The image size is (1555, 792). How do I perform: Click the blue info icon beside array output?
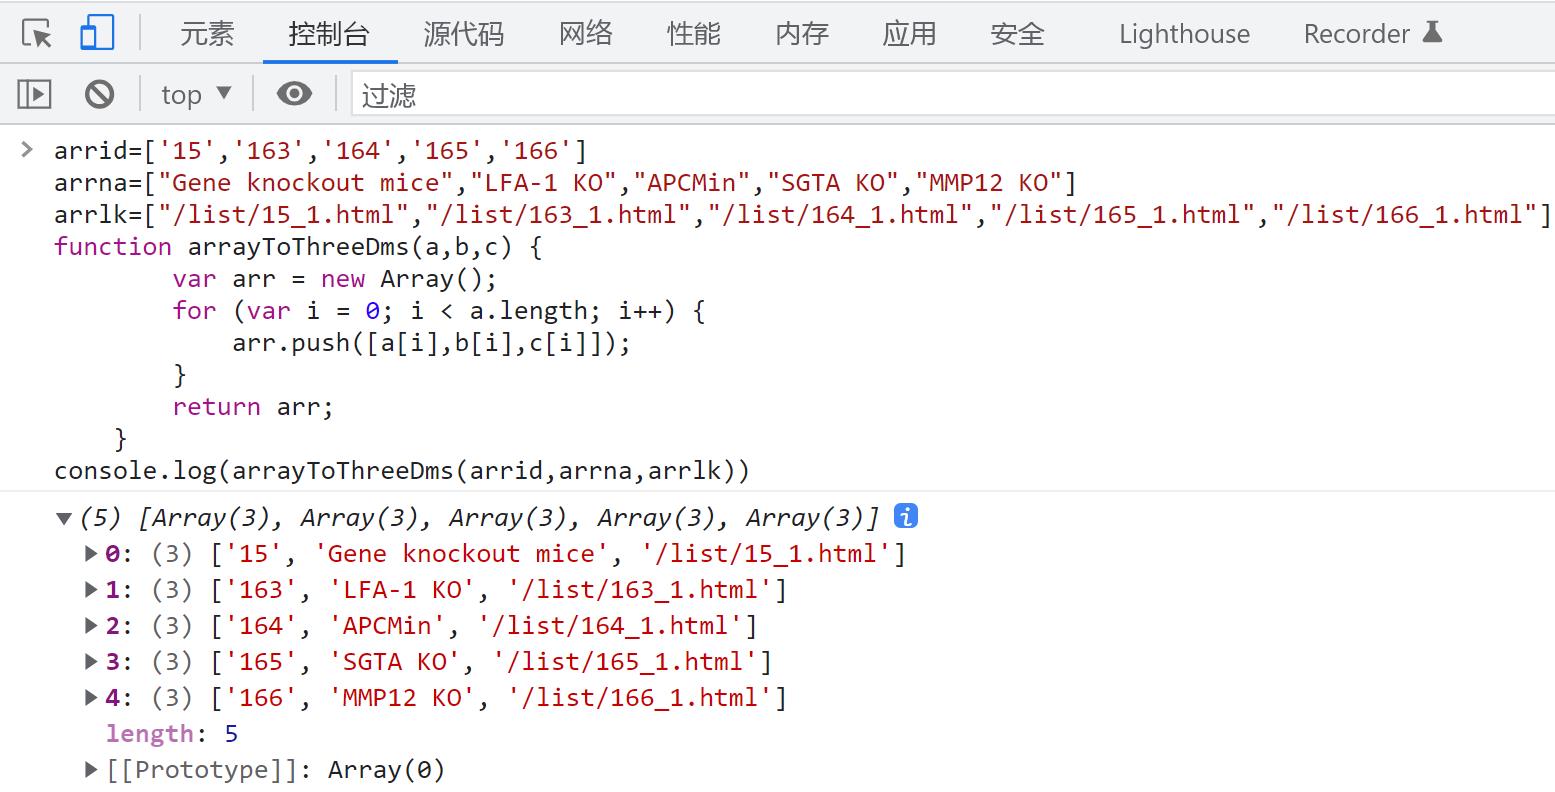905,516
